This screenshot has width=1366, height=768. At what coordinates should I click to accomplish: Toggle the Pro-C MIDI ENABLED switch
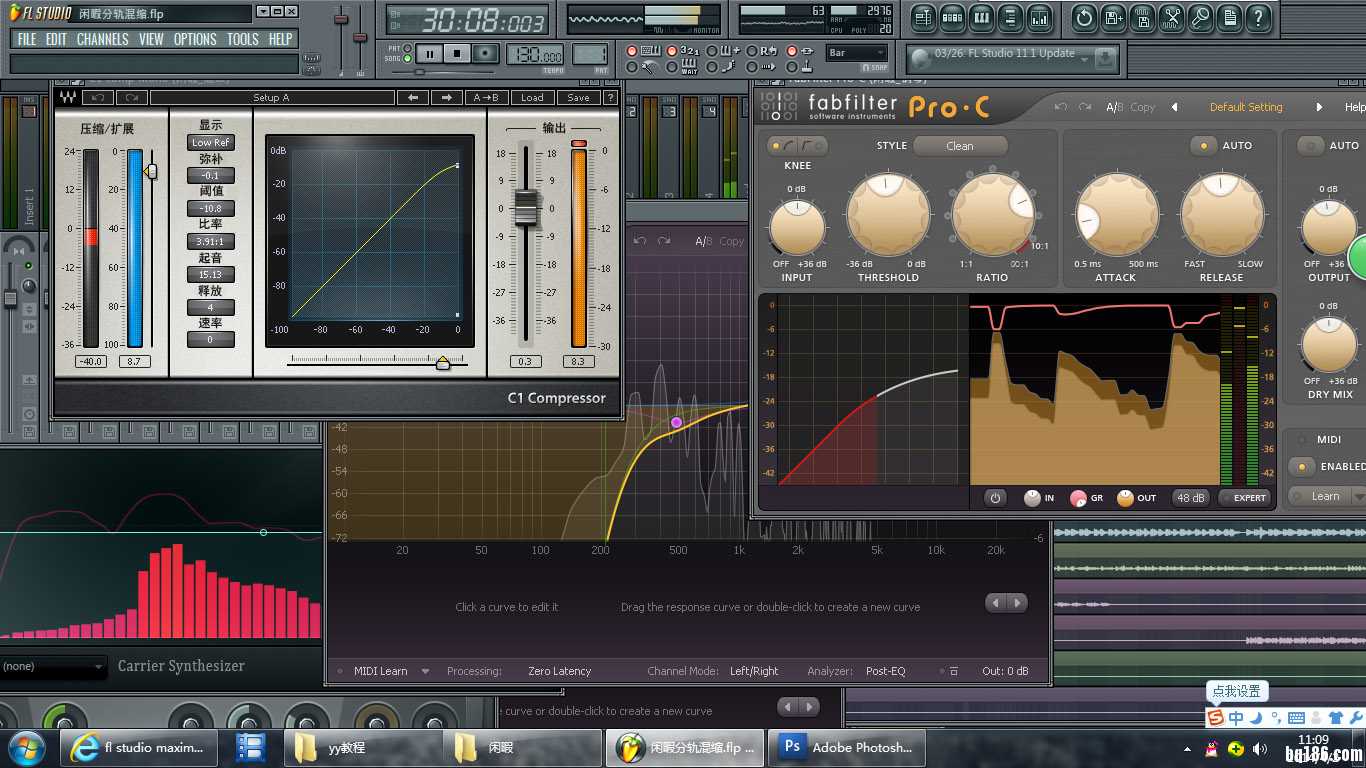(x=1301, y=466)
